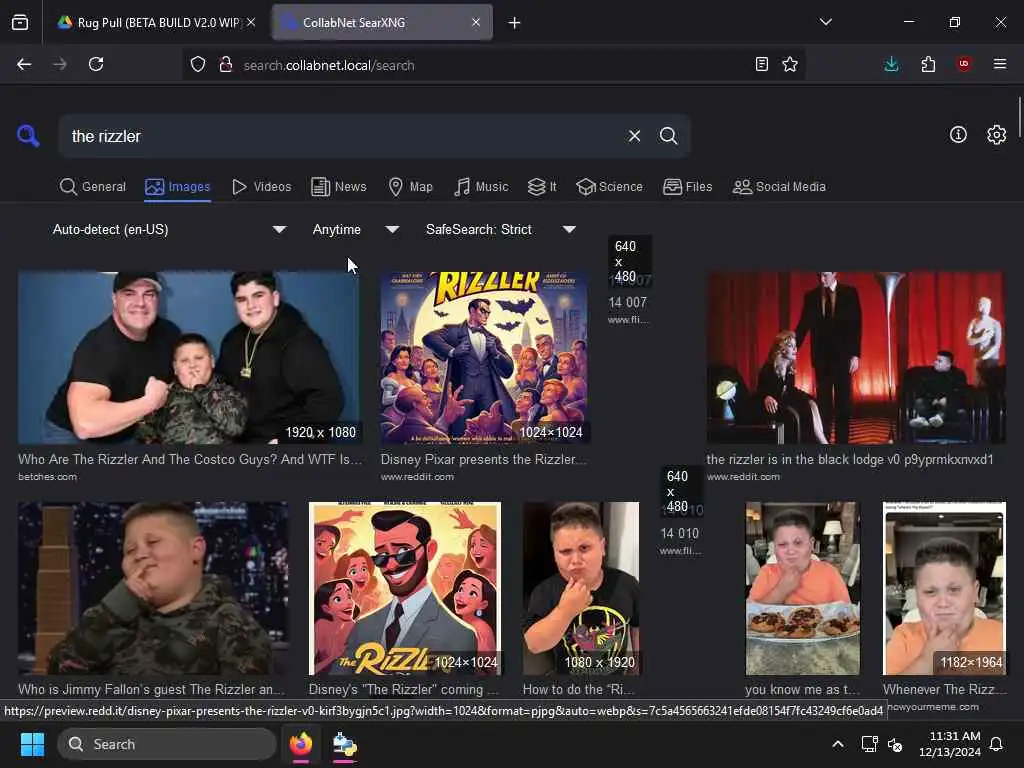Switch to the Videos category
Screen dimensions: 1024x768
click(x=262, y=187)
